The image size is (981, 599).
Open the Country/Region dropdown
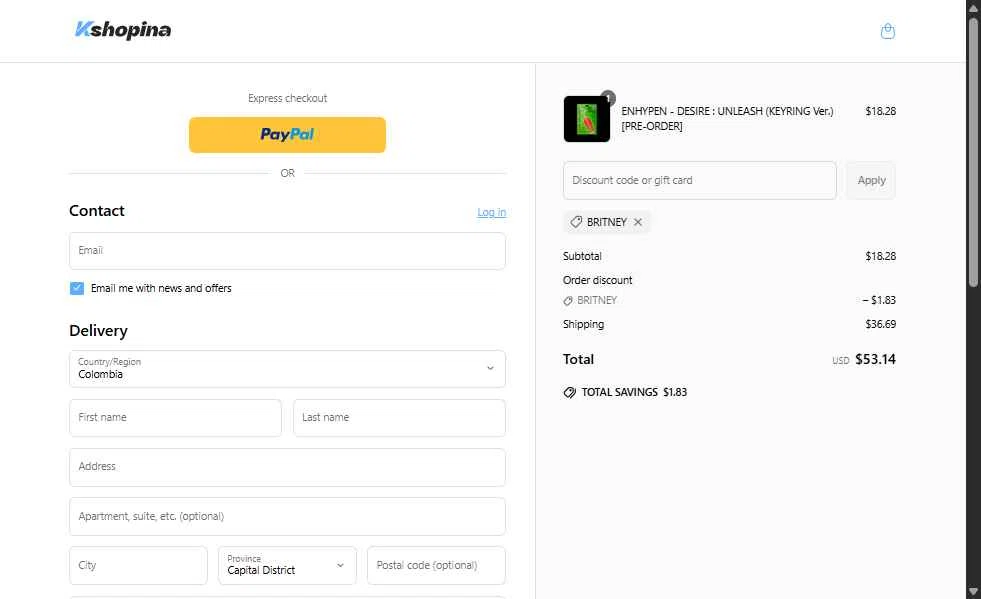pyautogui.click(x=287, y=369)
